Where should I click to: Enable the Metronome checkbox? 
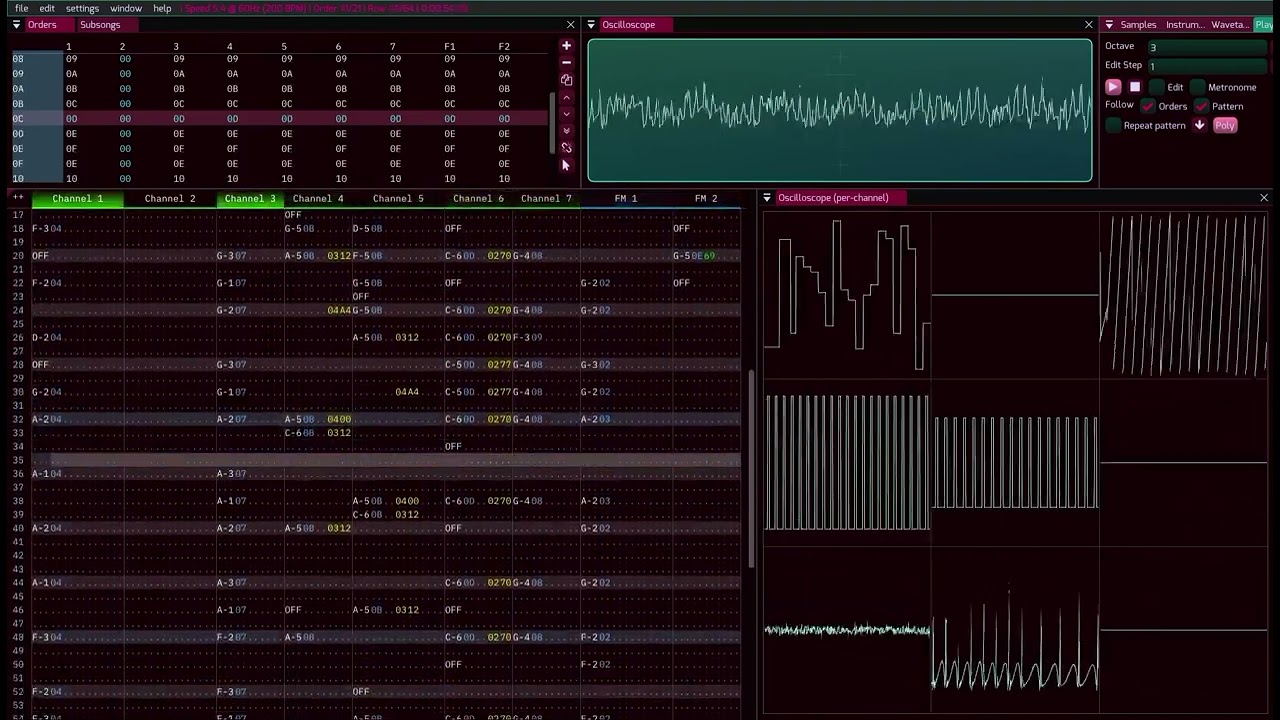1197,87
